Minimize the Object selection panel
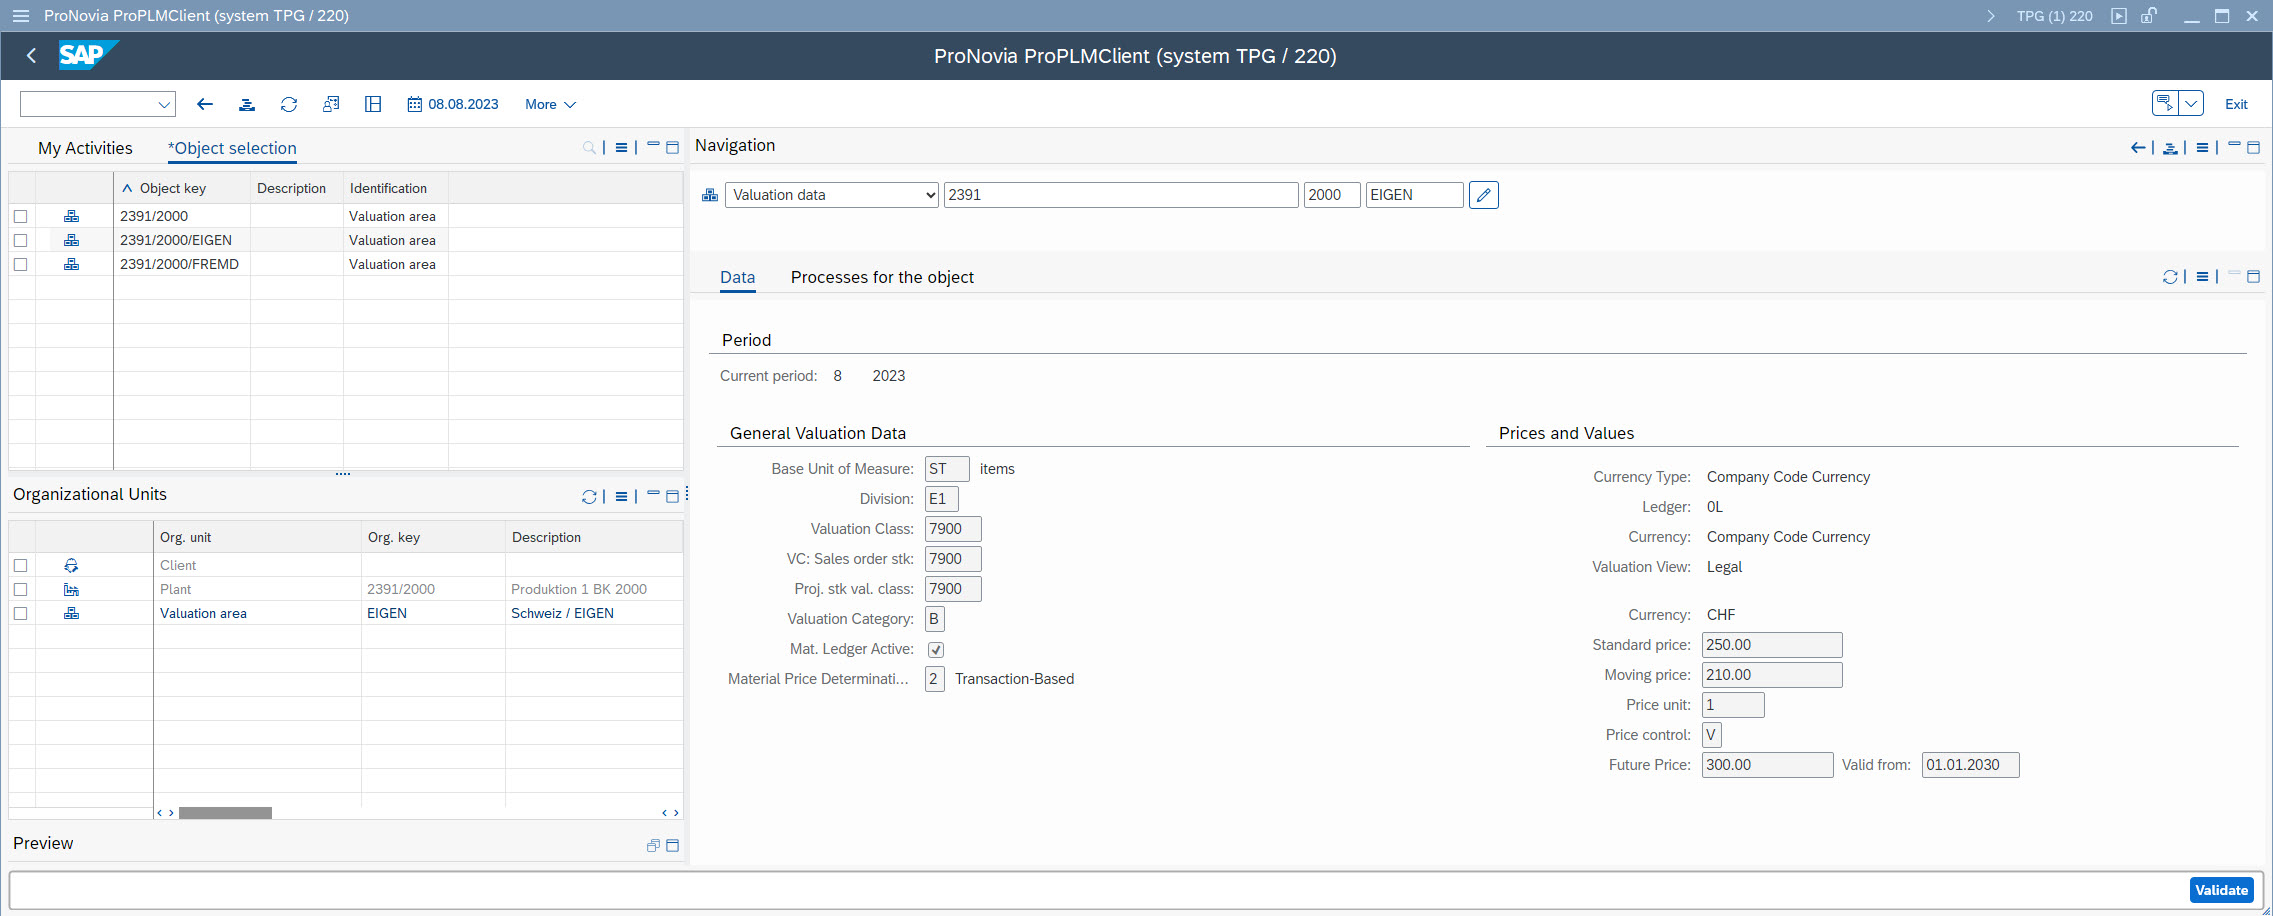2273x916 pixels. tap(653, 146)
